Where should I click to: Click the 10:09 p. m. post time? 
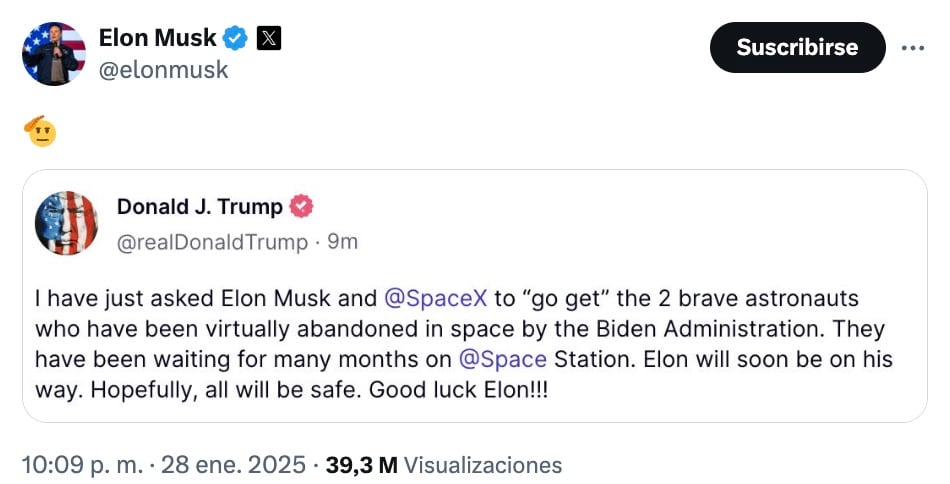80,465
